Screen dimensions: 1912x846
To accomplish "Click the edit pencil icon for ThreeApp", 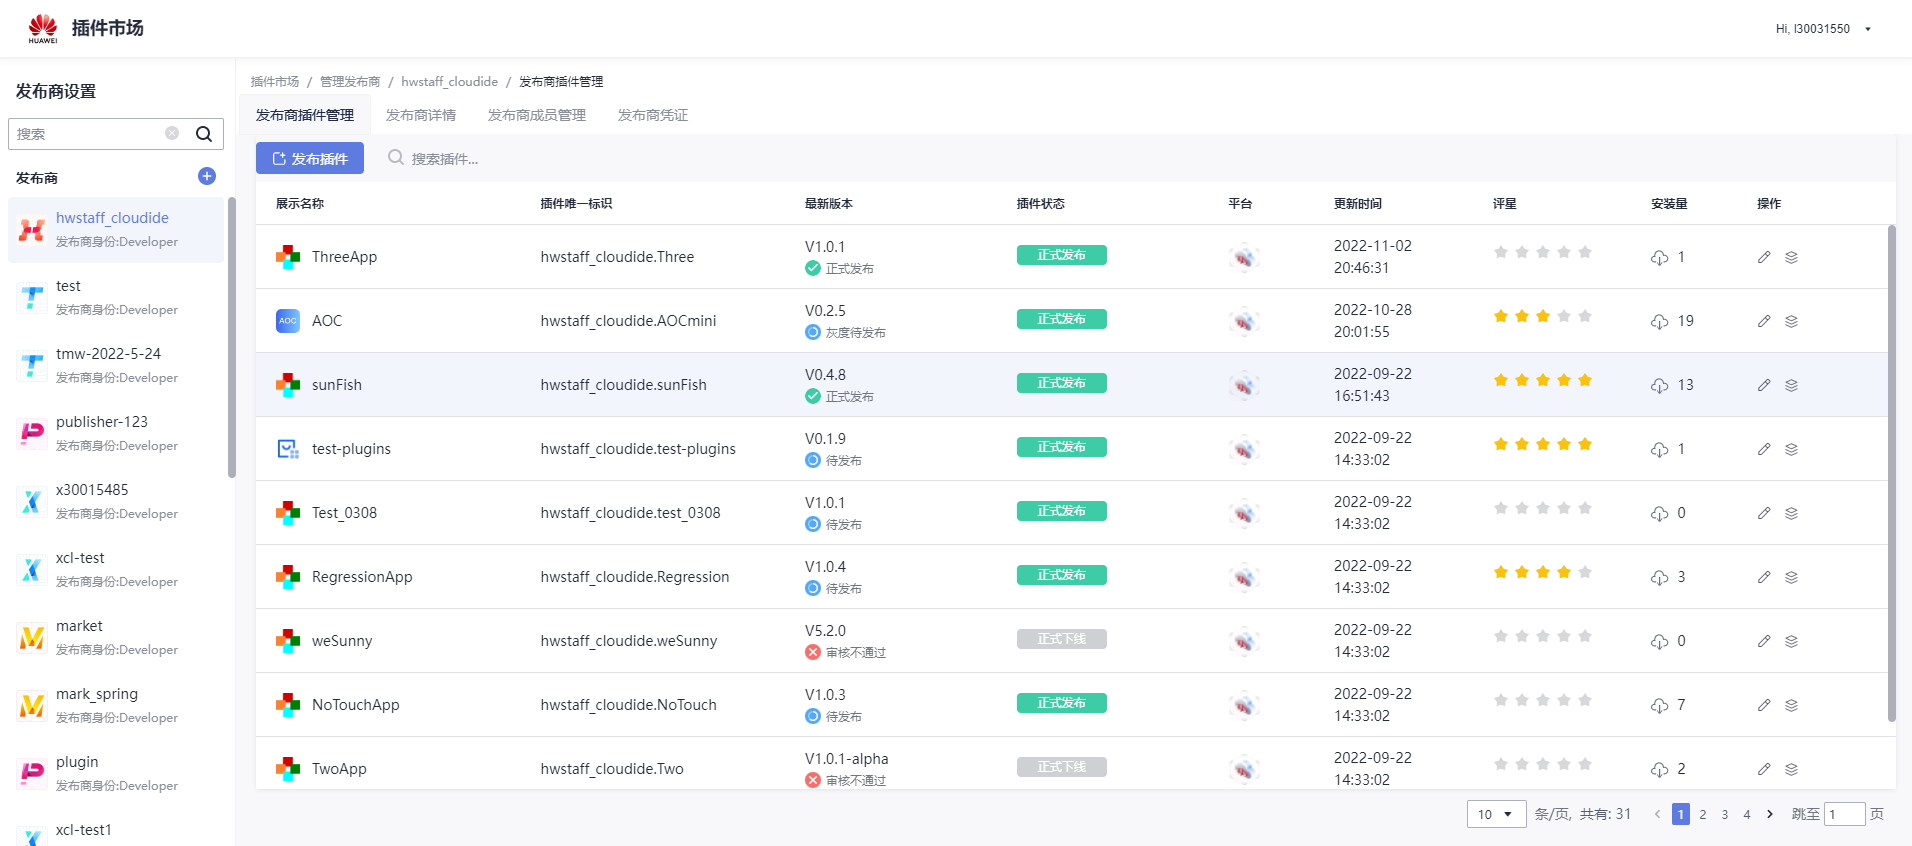I will [x=1764, y=257].
